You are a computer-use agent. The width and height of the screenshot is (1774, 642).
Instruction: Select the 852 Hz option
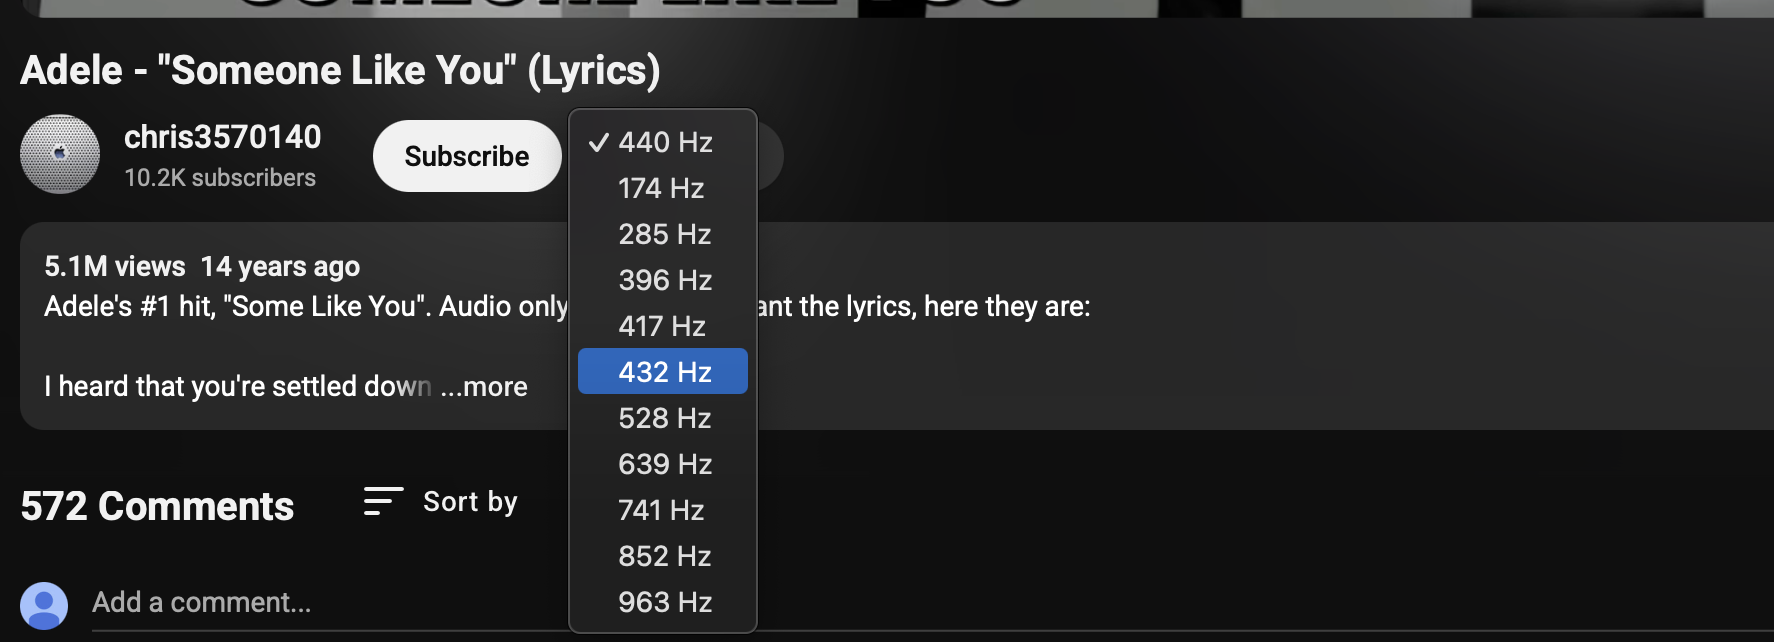tap(664, 556)
